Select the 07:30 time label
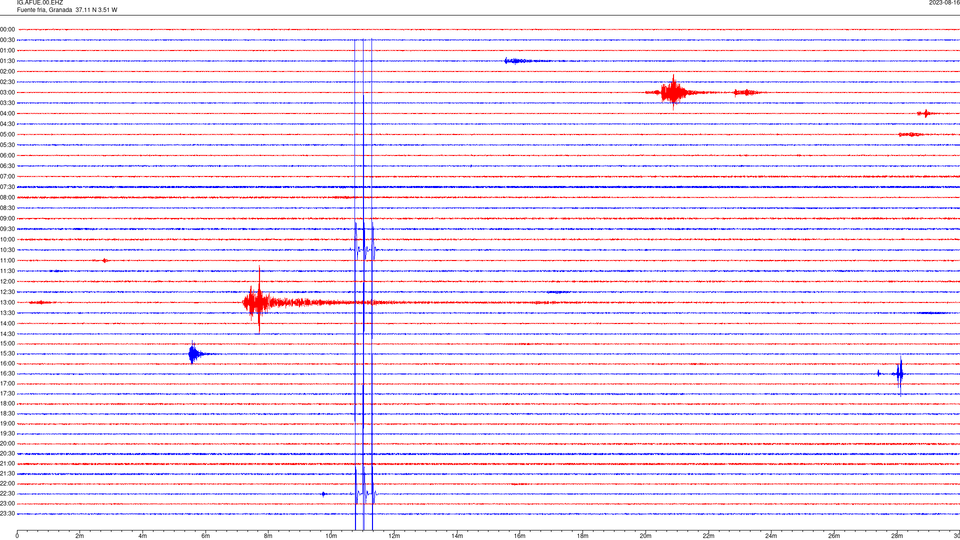The image size is (960, 540). [x=7, y=187]
